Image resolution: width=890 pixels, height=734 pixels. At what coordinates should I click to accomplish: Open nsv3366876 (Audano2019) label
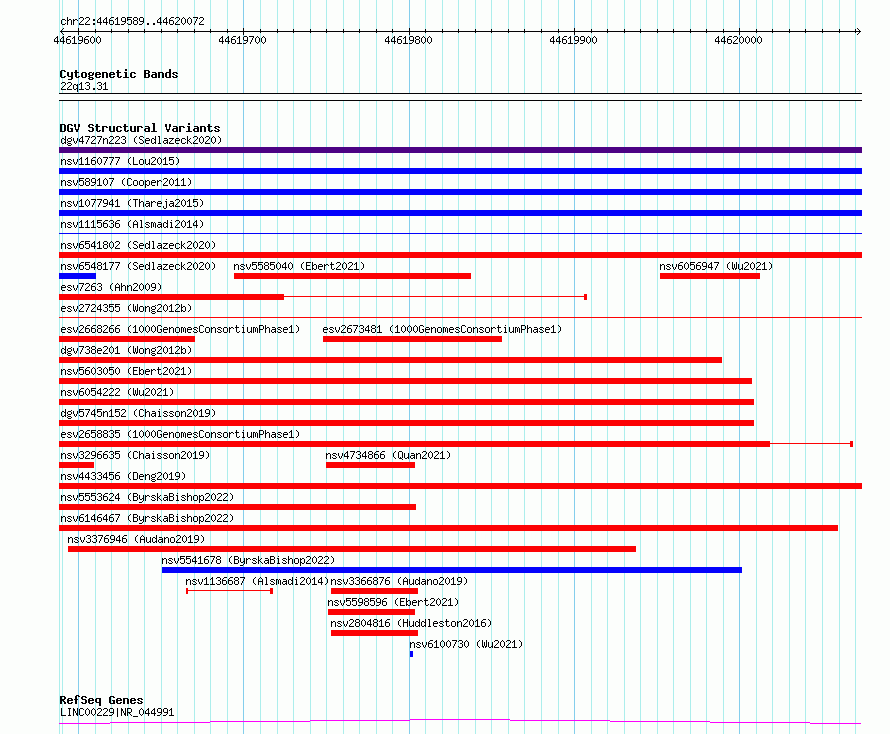(x=399, y=581)
